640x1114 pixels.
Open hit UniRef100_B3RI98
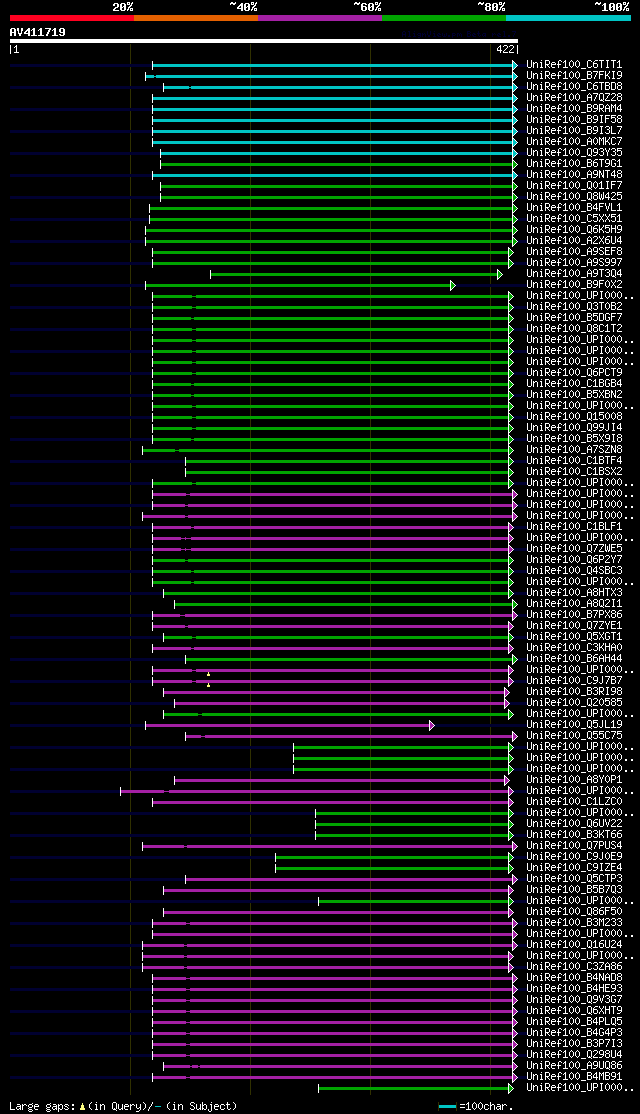tap(575, 692)
